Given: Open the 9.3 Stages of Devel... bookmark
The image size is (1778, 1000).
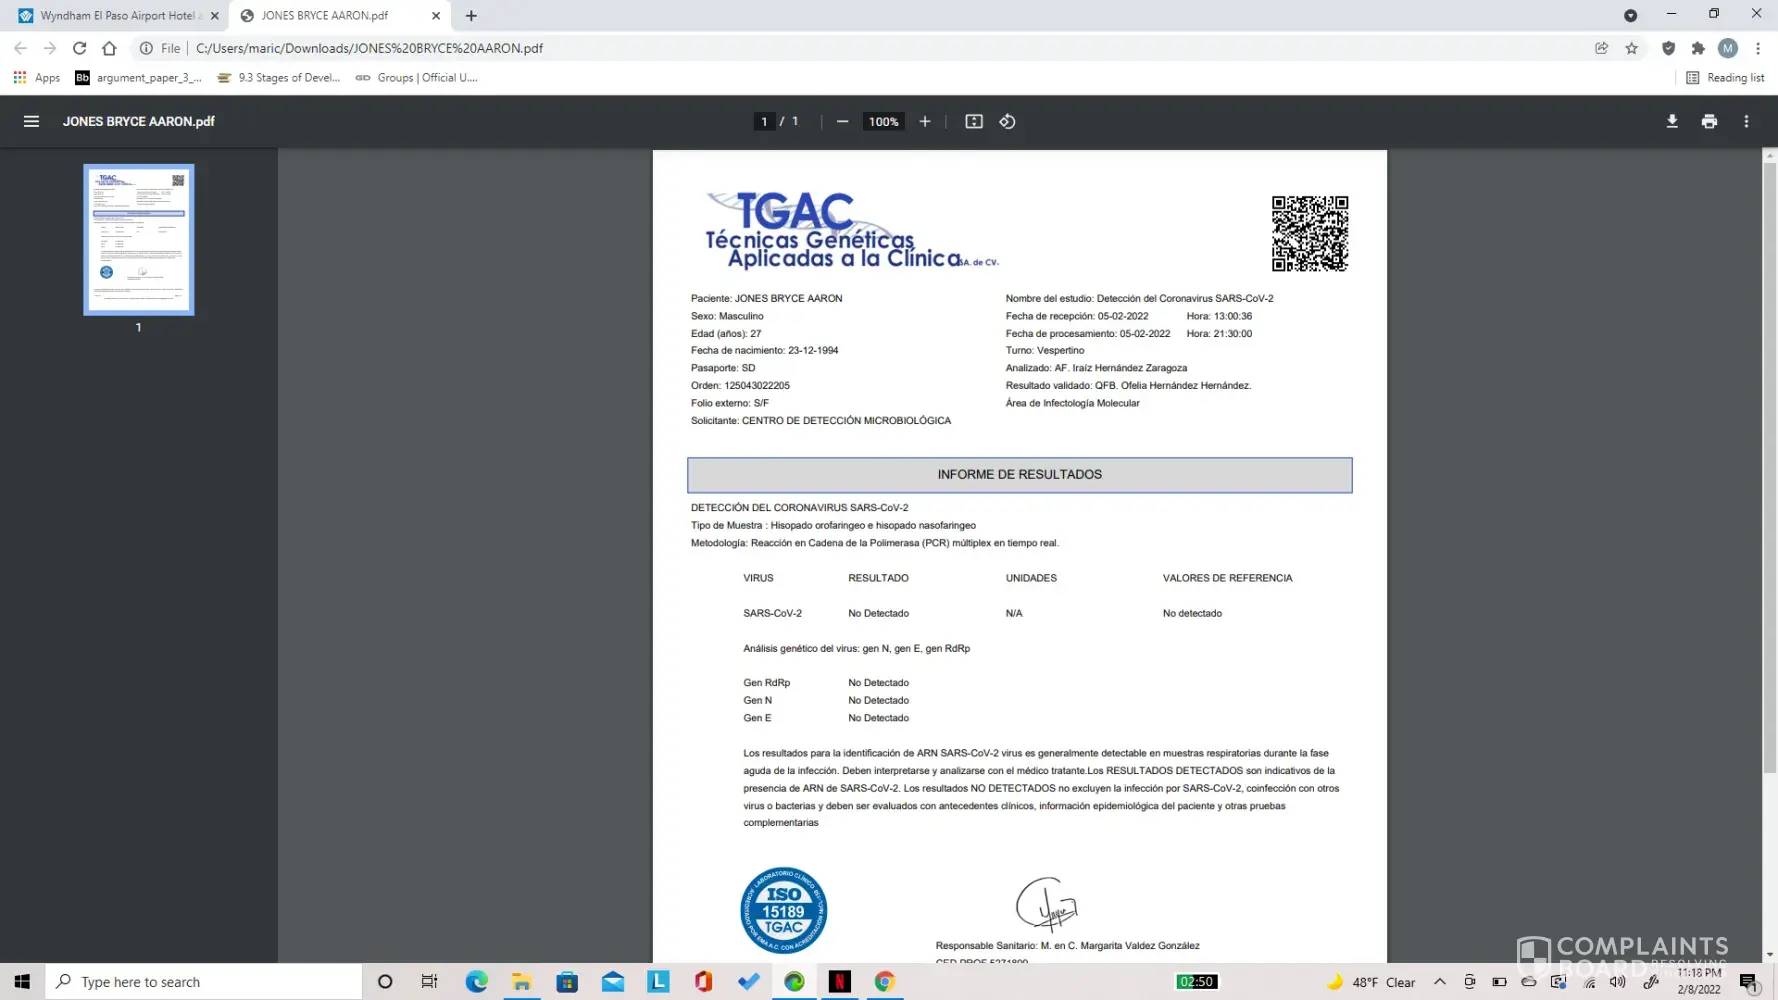Looking at the screenshot, I should [279, 78].
